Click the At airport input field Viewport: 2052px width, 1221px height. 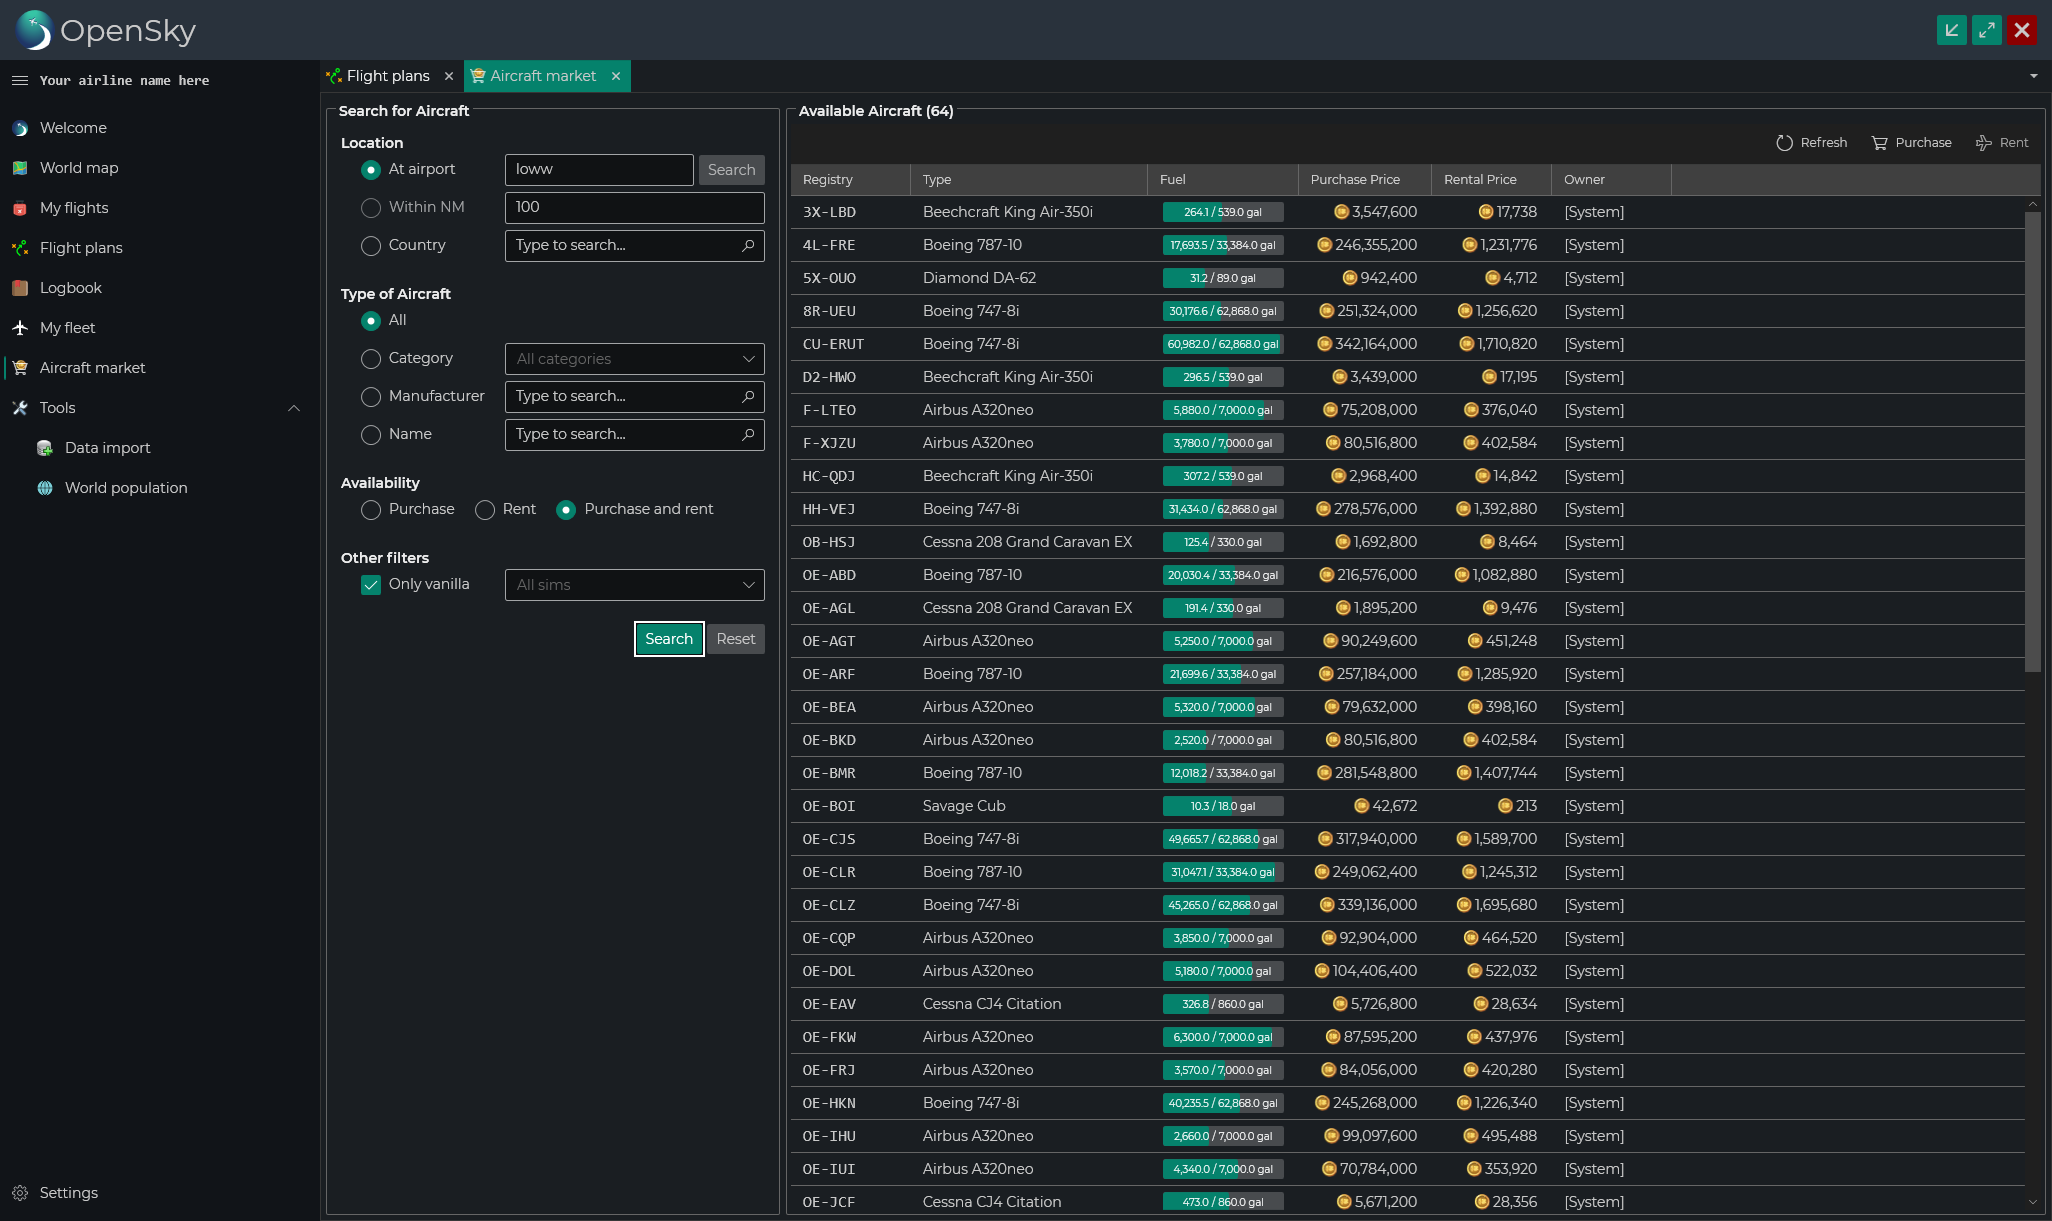point(598,170)
